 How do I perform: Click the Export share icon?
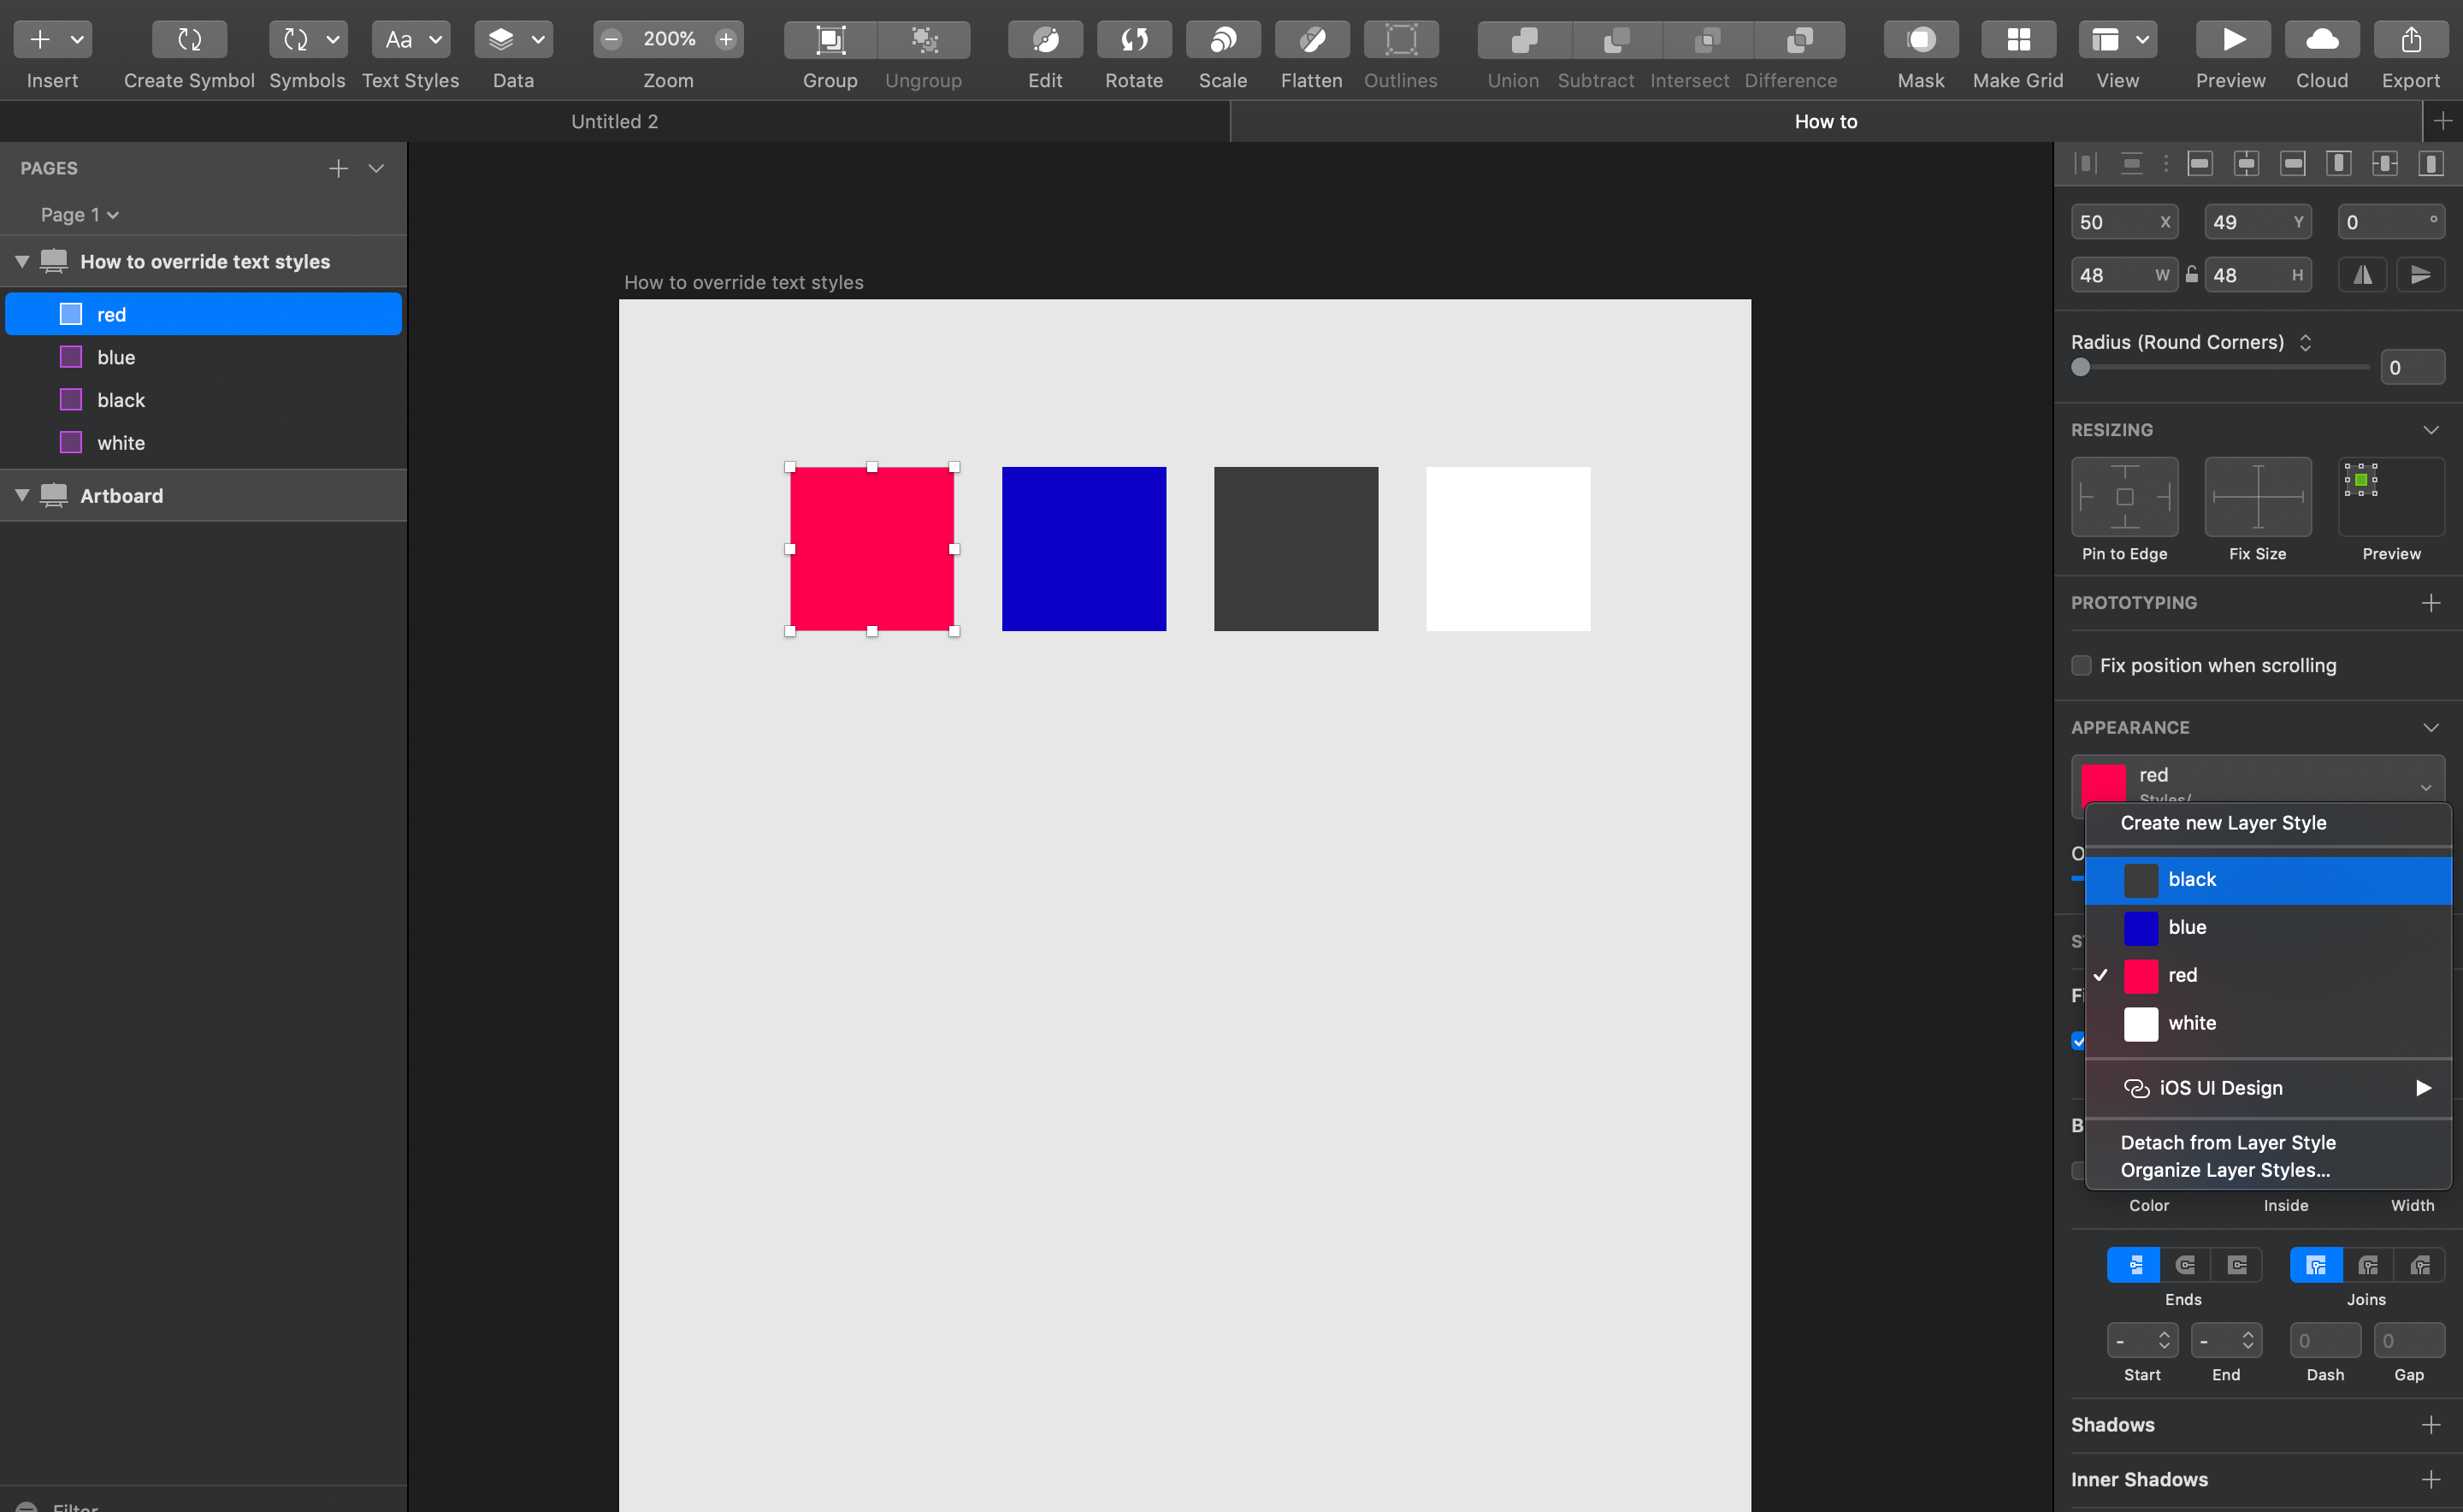pyautogui.click(x=2410, y=40)
